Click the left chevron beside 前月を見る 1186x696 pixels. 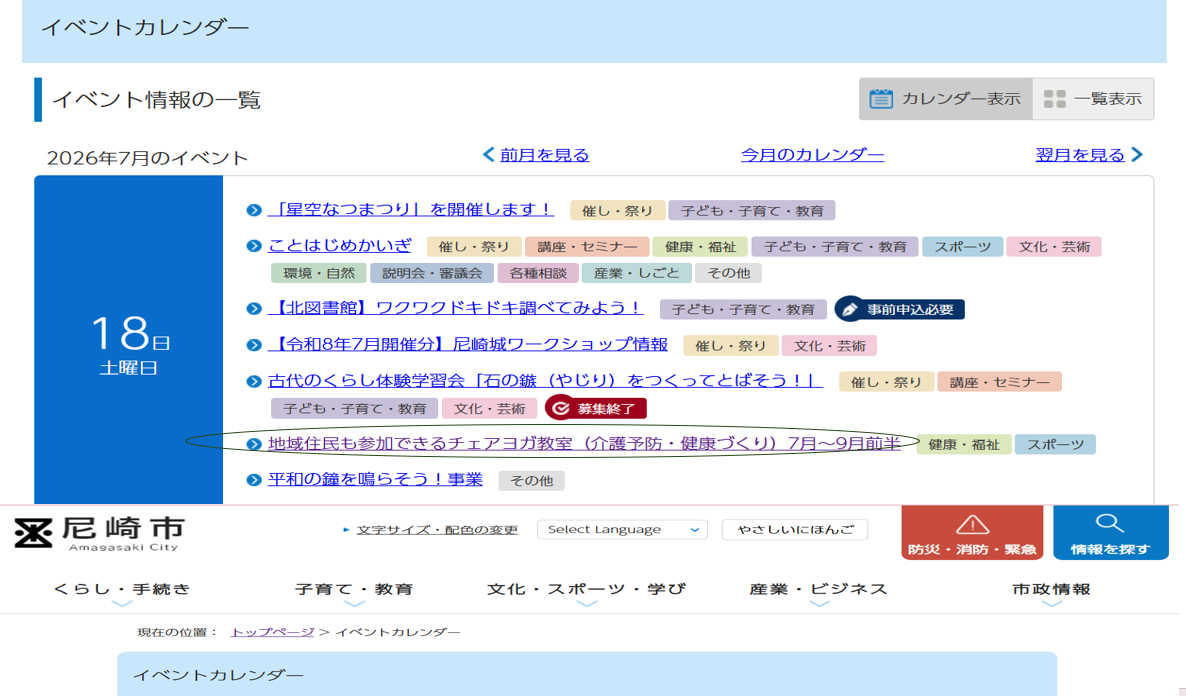coord(489,154)
